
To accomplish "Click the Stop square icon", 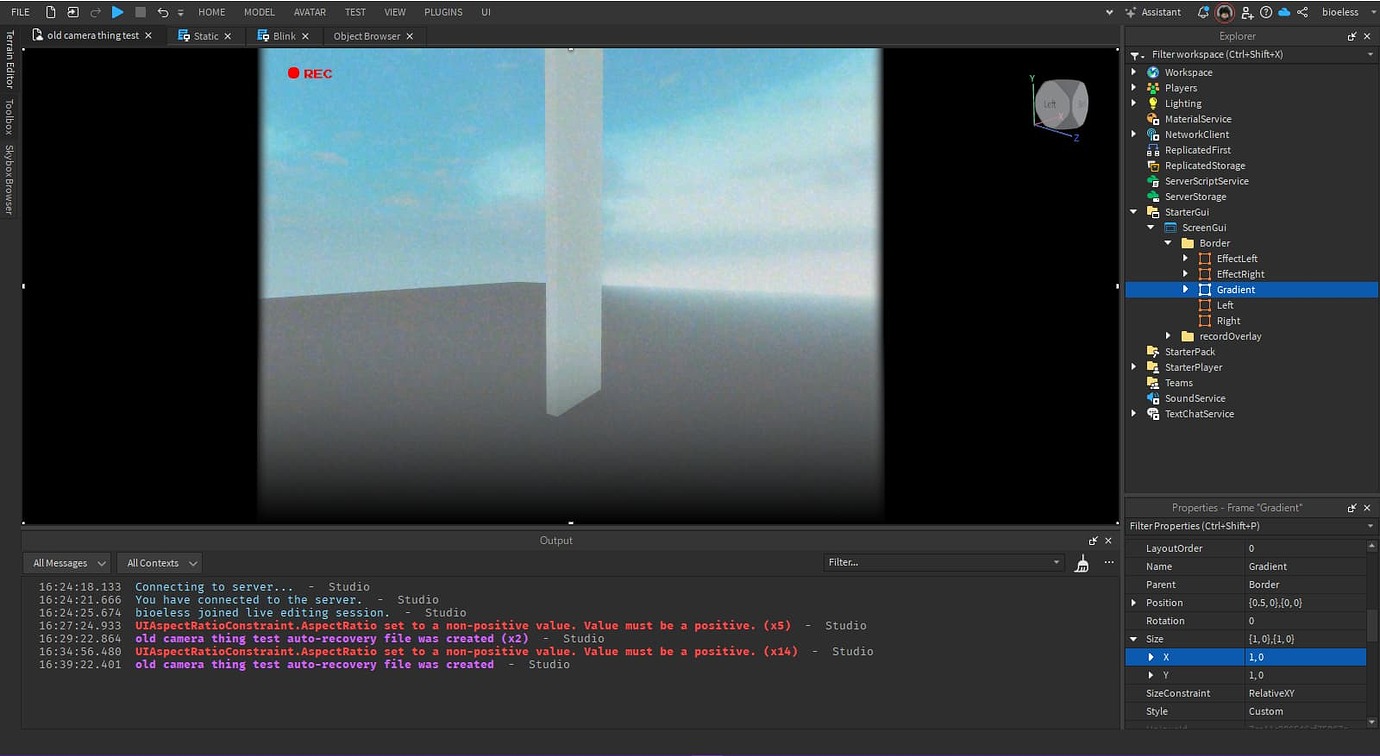I will [140, 12].
